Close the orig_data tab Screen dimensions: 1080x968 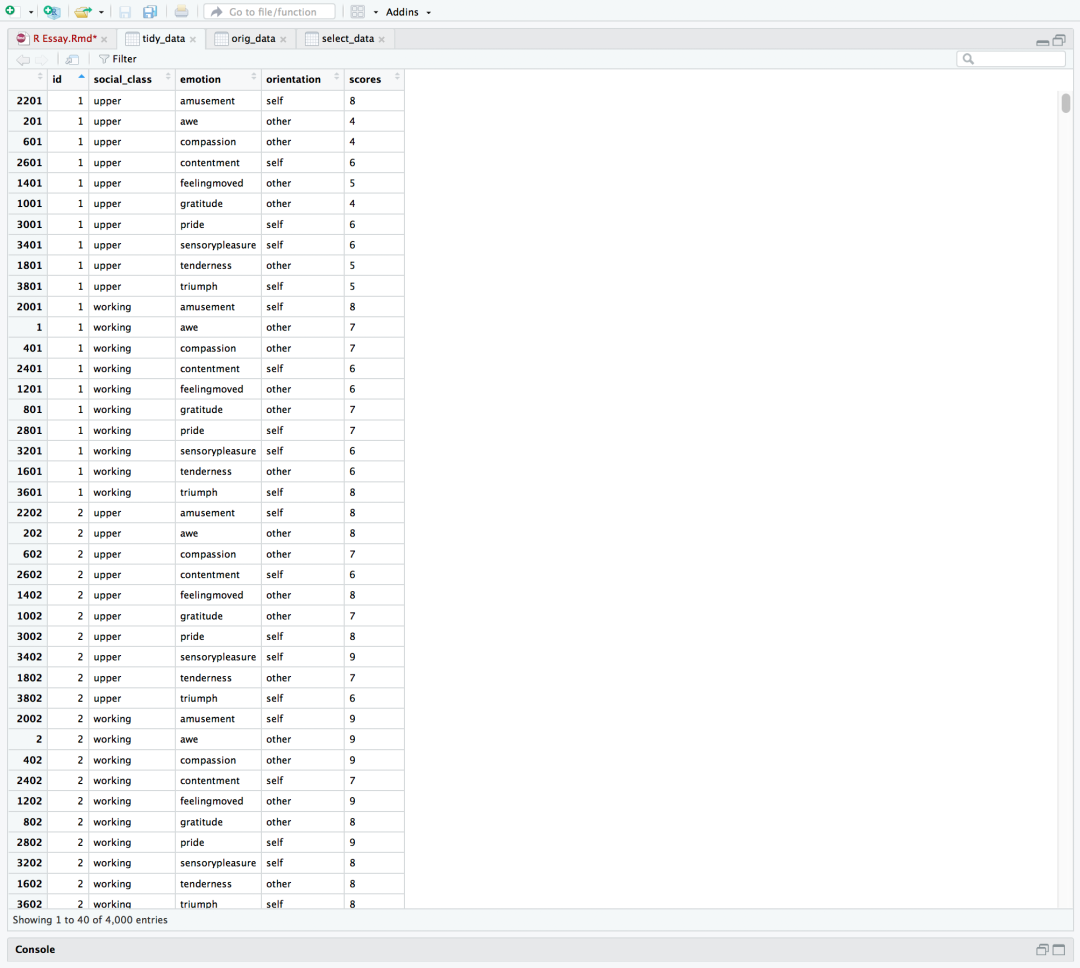tap(283, 39)
